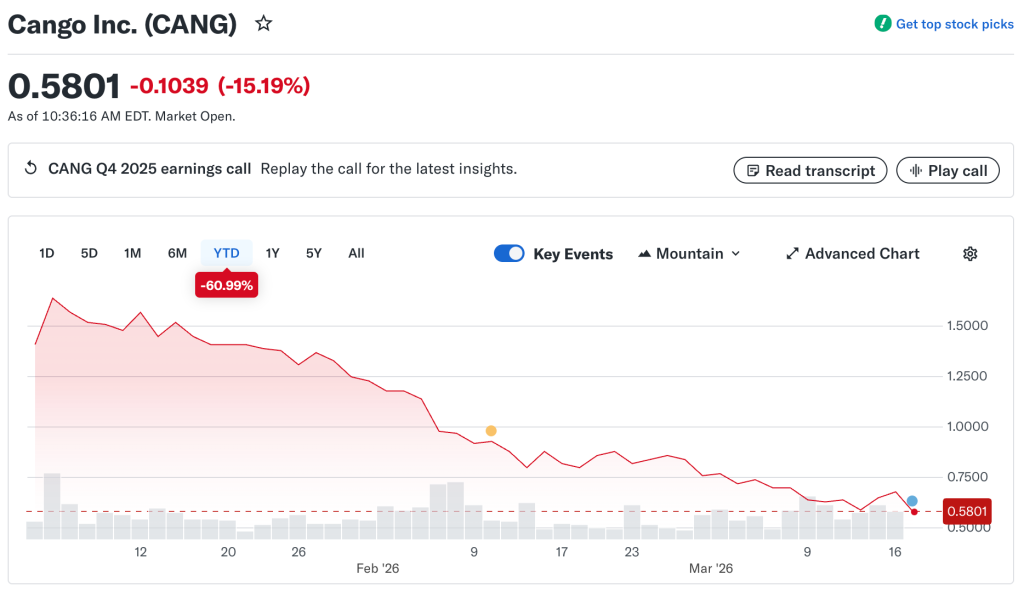Click the orange key event marker
1024x592 pixels.
(x=491, y=431)
